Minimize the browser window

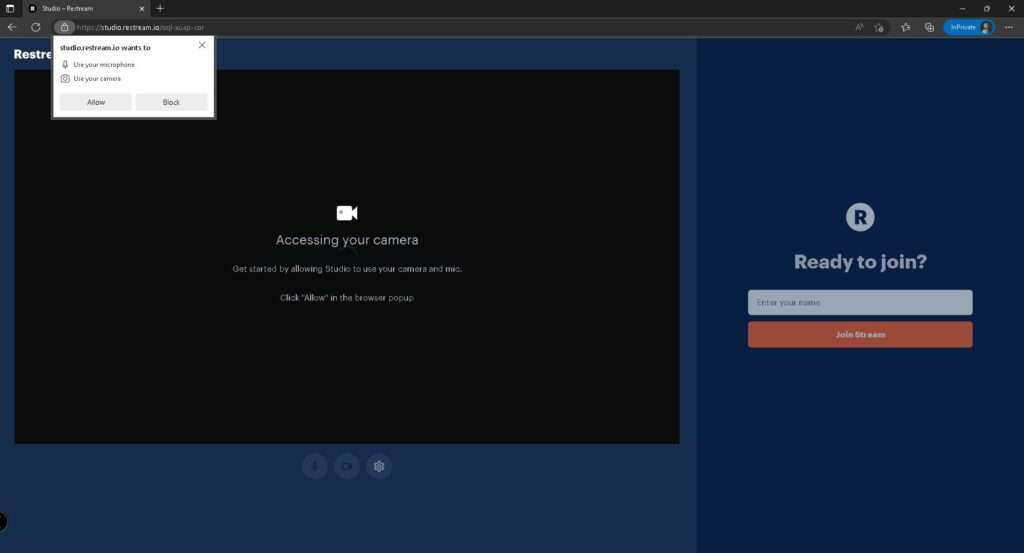click(x=962, y=8)
